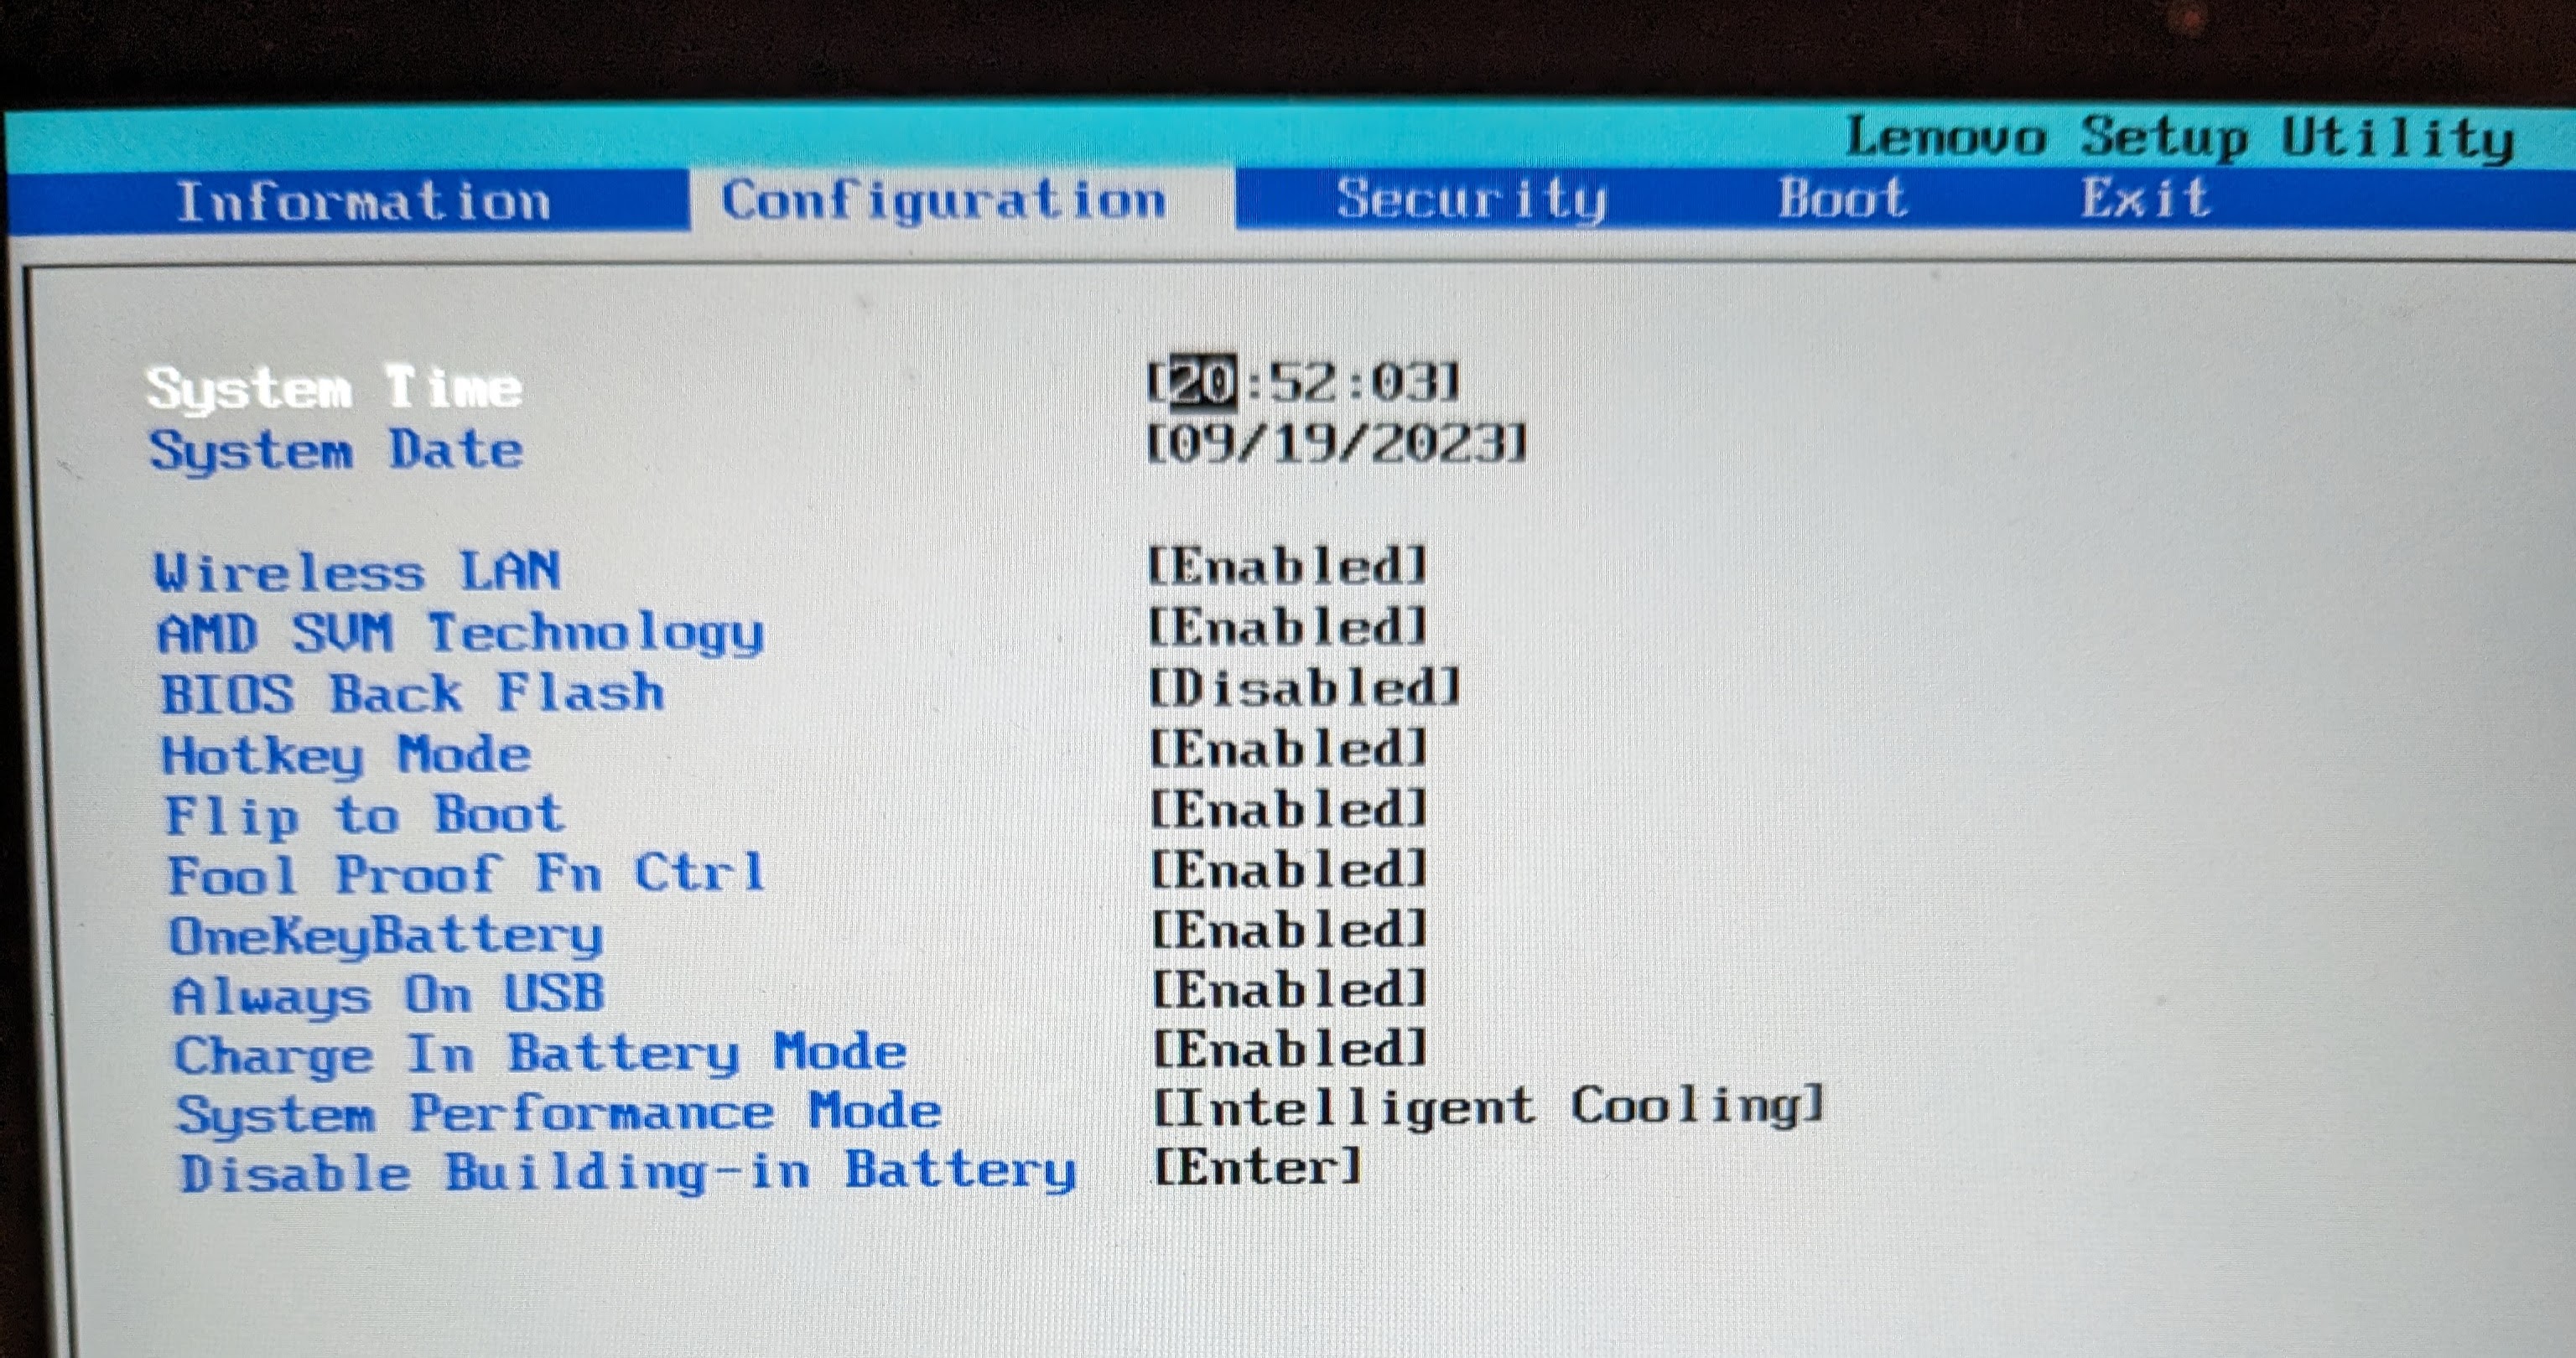Open the Information tab
Screen dimensions: 2576x1358
coord(362,201)
